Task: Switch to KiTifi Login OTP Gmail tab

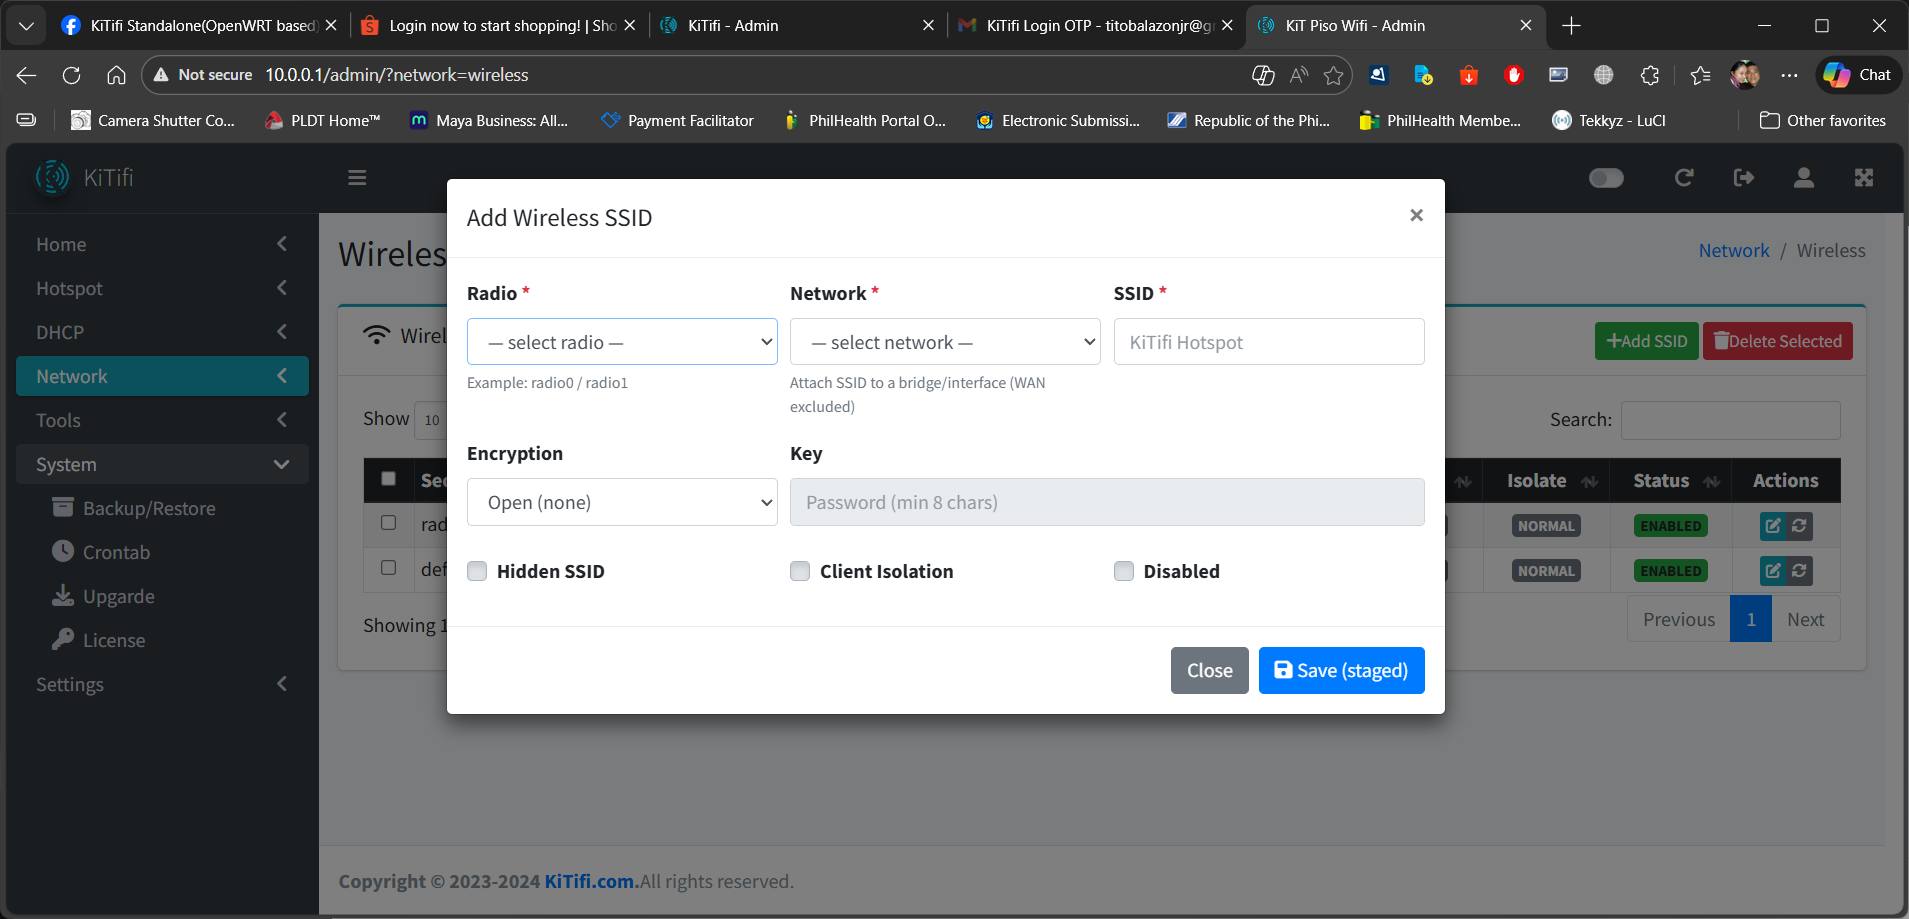Action: click(1096, 25)
